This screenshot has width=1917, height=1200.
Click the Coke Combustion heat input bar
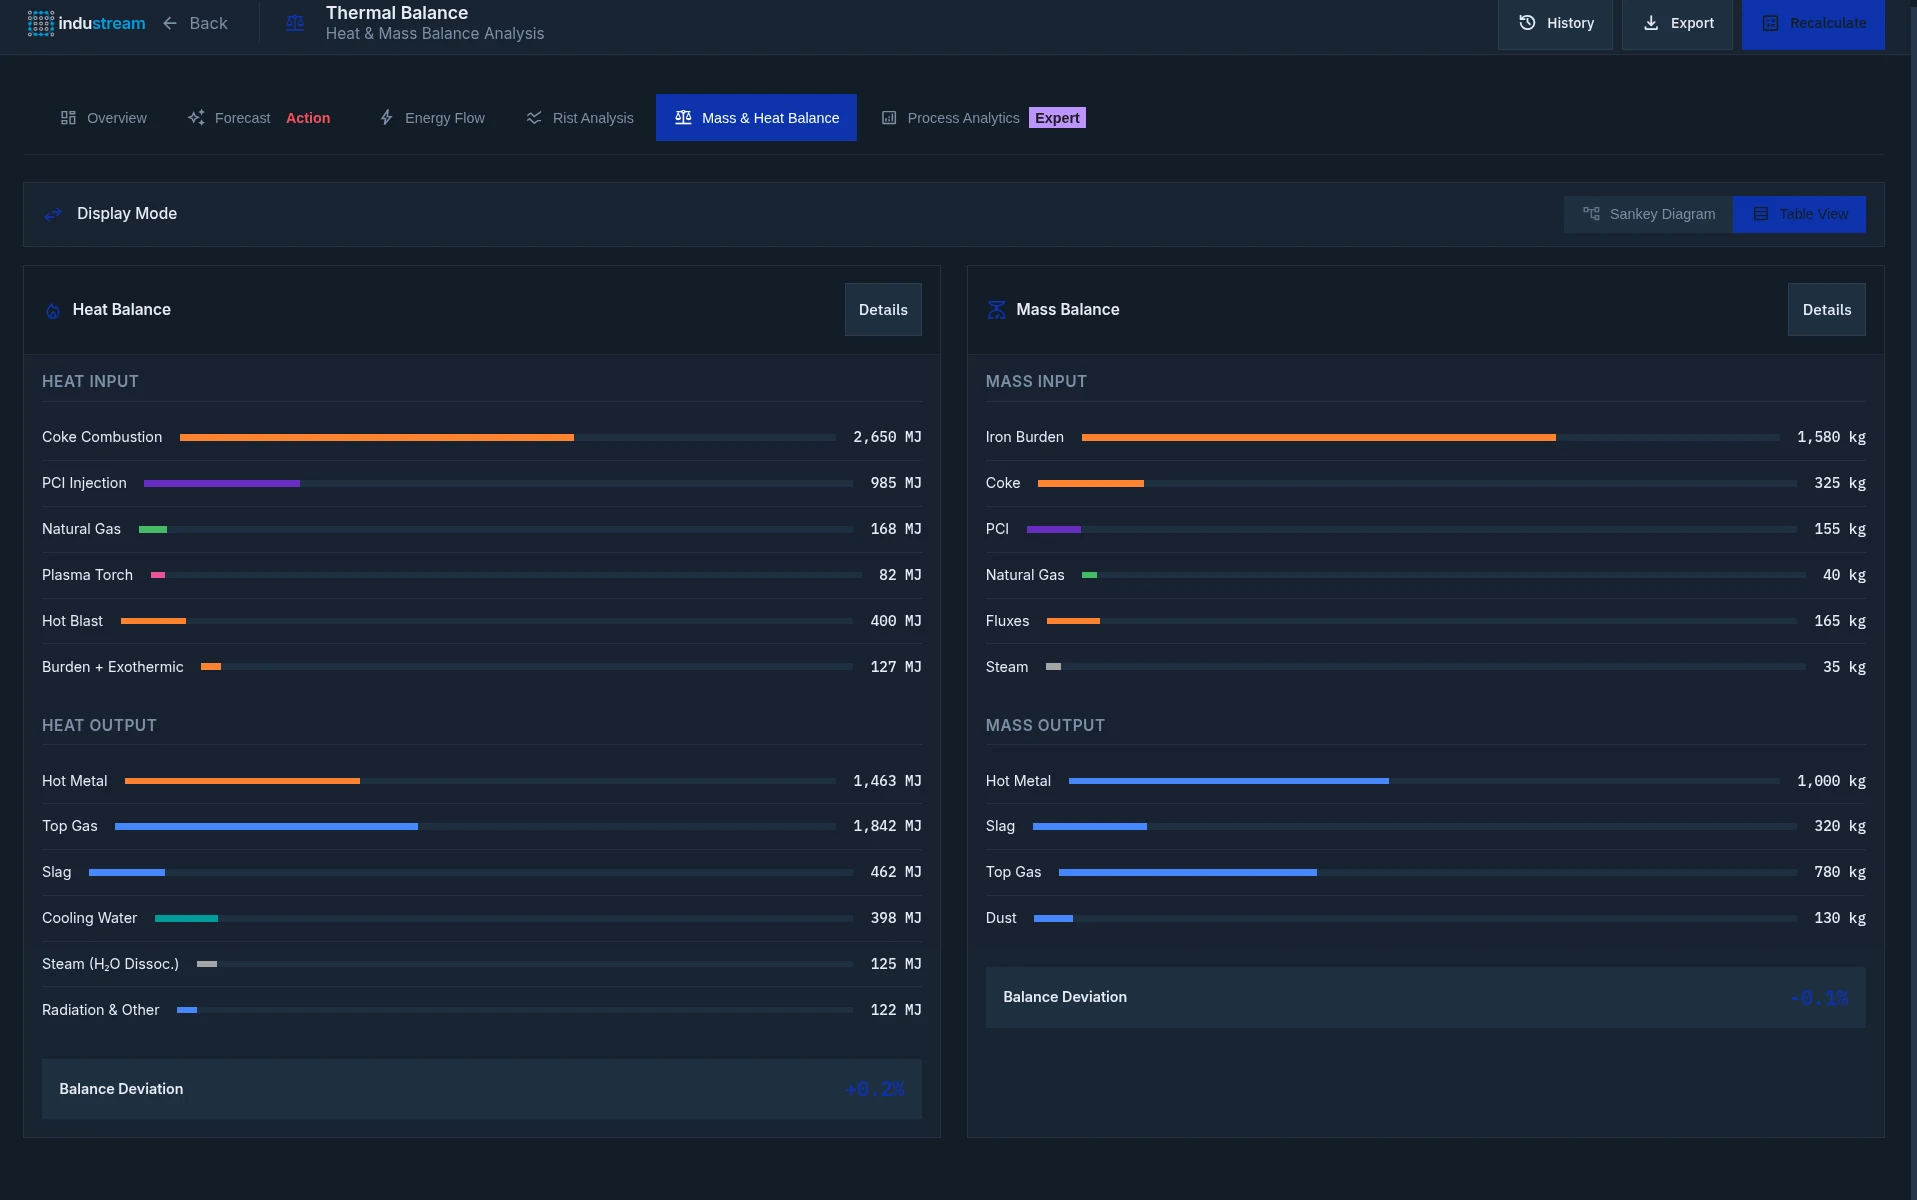pyautogui.click(x=377, y=437)
